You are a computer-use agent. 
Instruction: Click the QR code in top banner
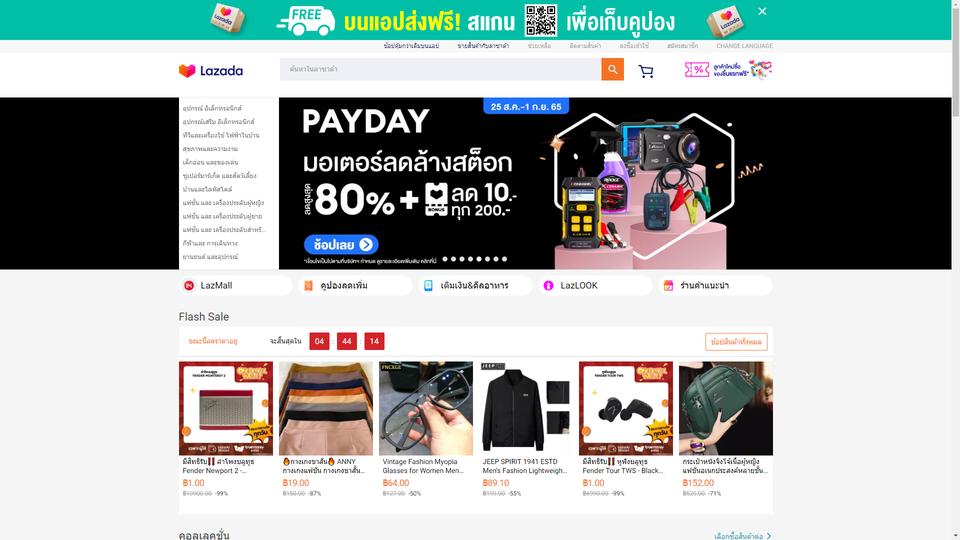point(541,21)
